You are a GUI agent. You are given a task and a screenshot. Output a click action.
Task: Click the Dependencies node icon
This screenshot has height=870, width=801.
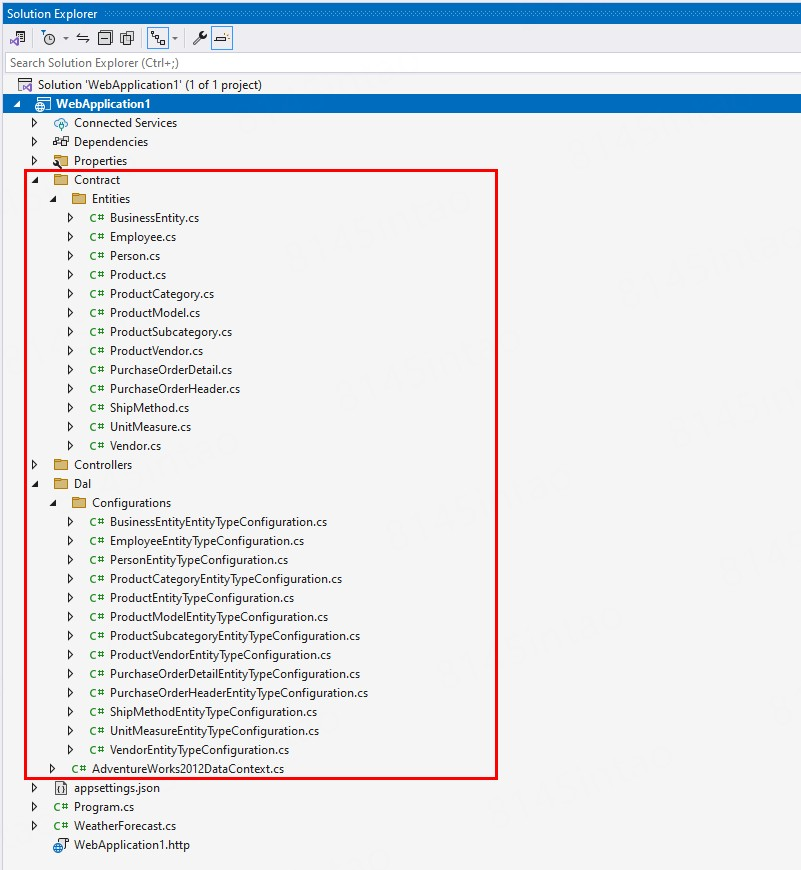coord(60,142)
